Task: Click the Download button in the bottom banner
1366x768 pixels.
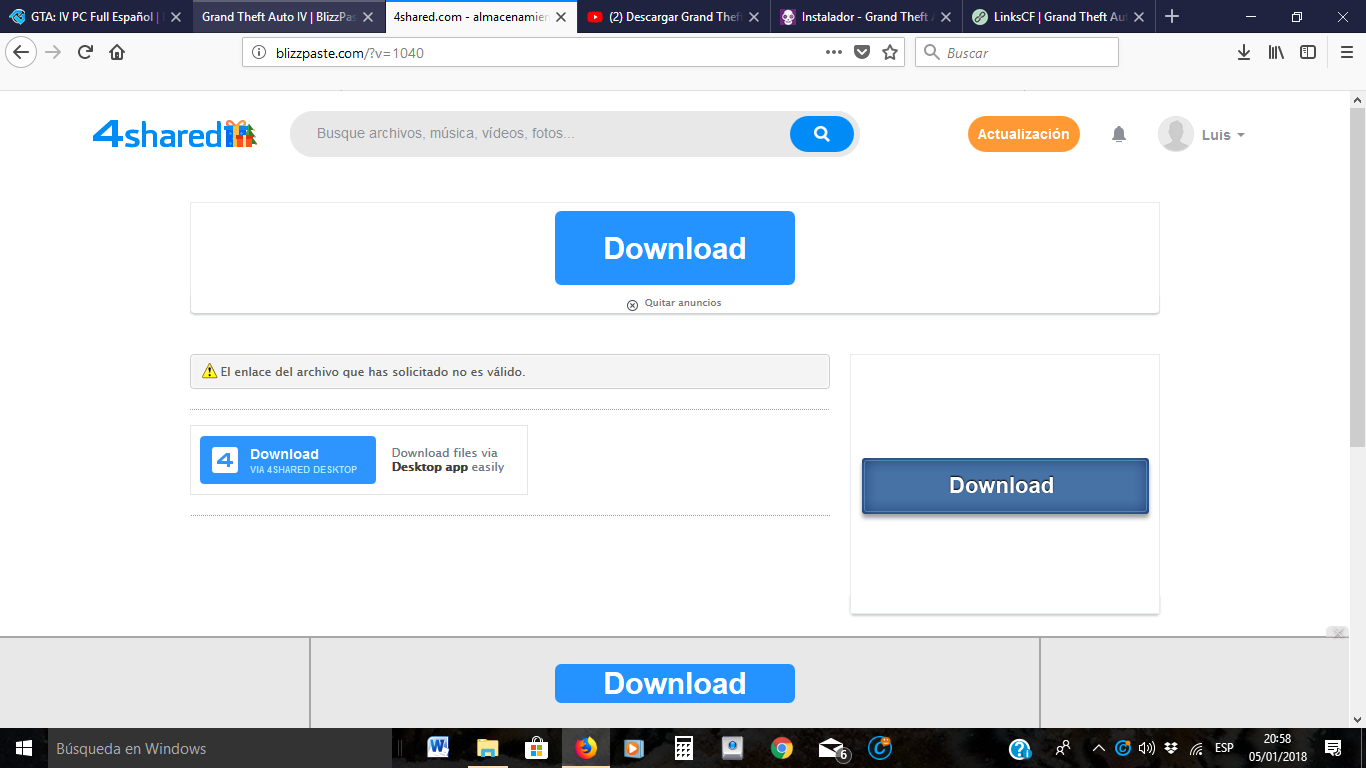Action: pos(675,683)
